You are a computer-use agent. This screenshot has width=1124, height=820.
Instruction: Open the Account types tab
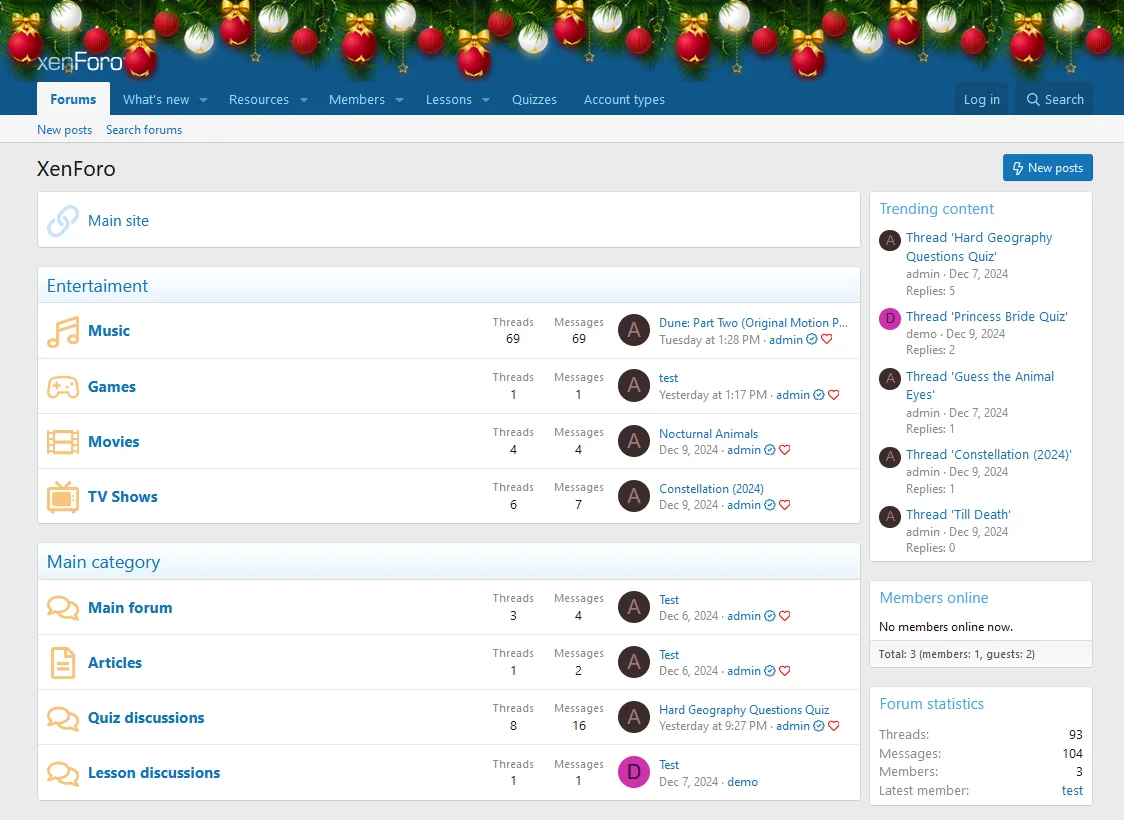624,100
